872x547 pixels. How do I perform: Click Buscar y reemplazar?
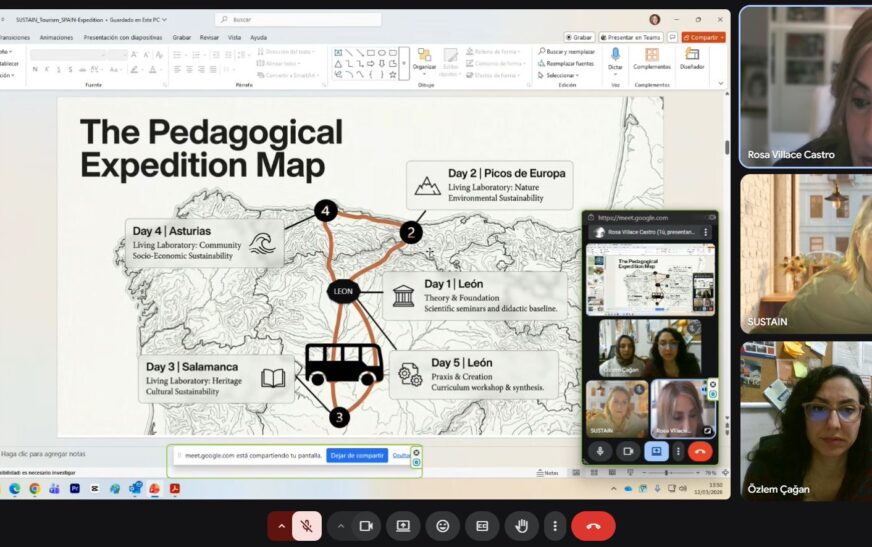(x=567, y=52)
